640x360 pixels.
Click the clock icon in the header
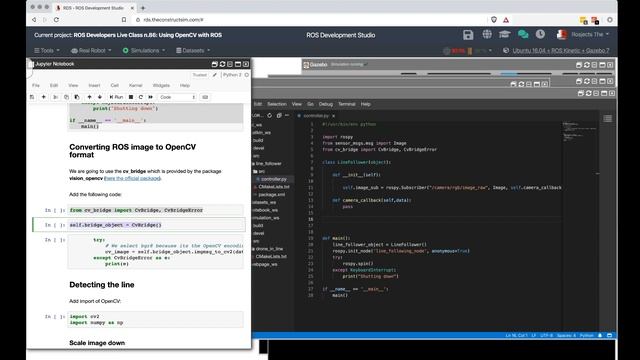[x=540, y=34]
